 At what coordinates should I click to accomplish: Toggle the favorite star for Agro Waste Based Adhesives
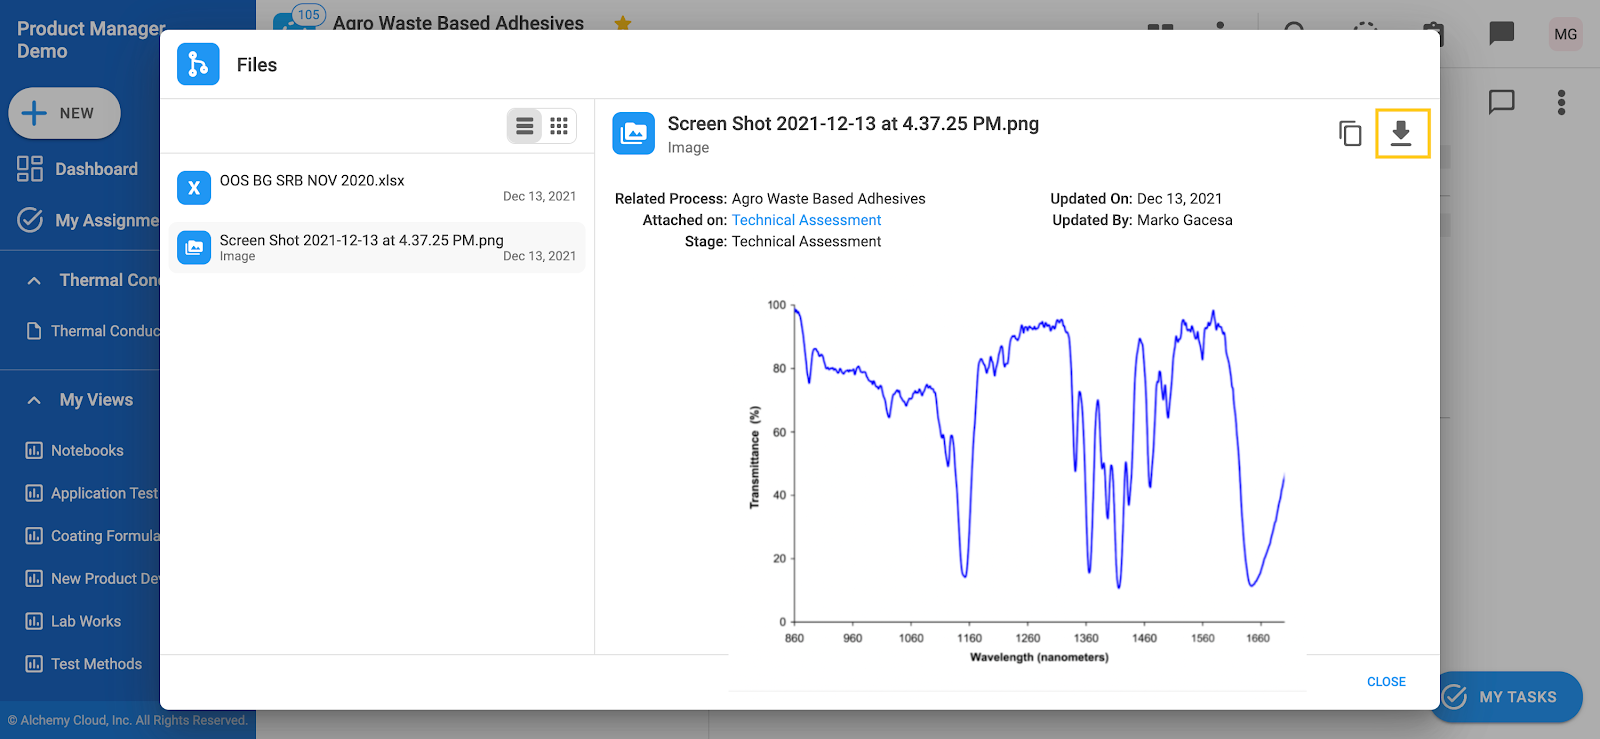pos(622,22)
